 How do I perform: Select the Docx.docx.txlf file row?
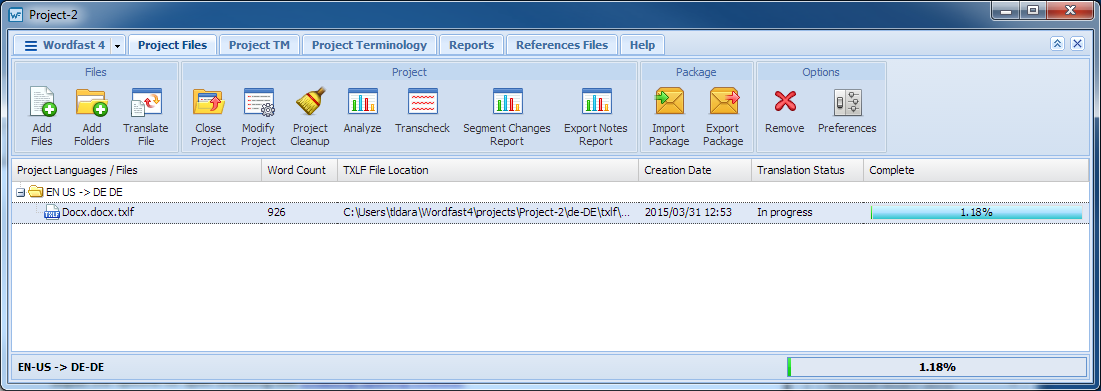click(x=550, y=212)
